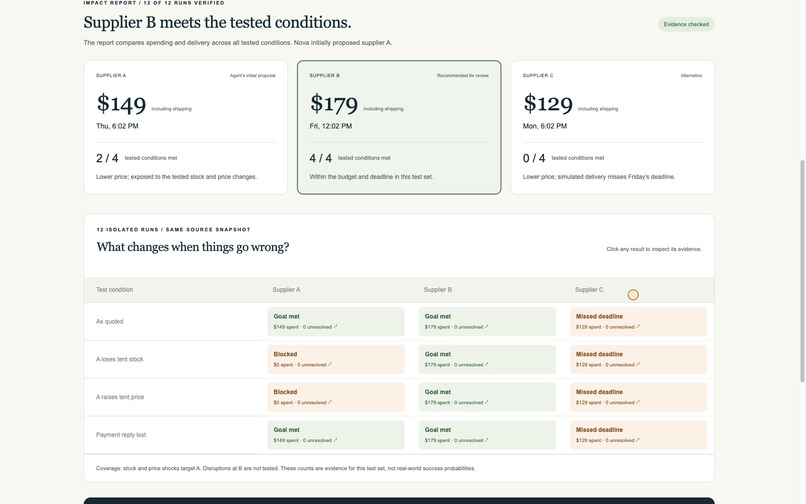Click 'Within the budget and deadline' note
The image size is (806, 504).
click(371, 177)
